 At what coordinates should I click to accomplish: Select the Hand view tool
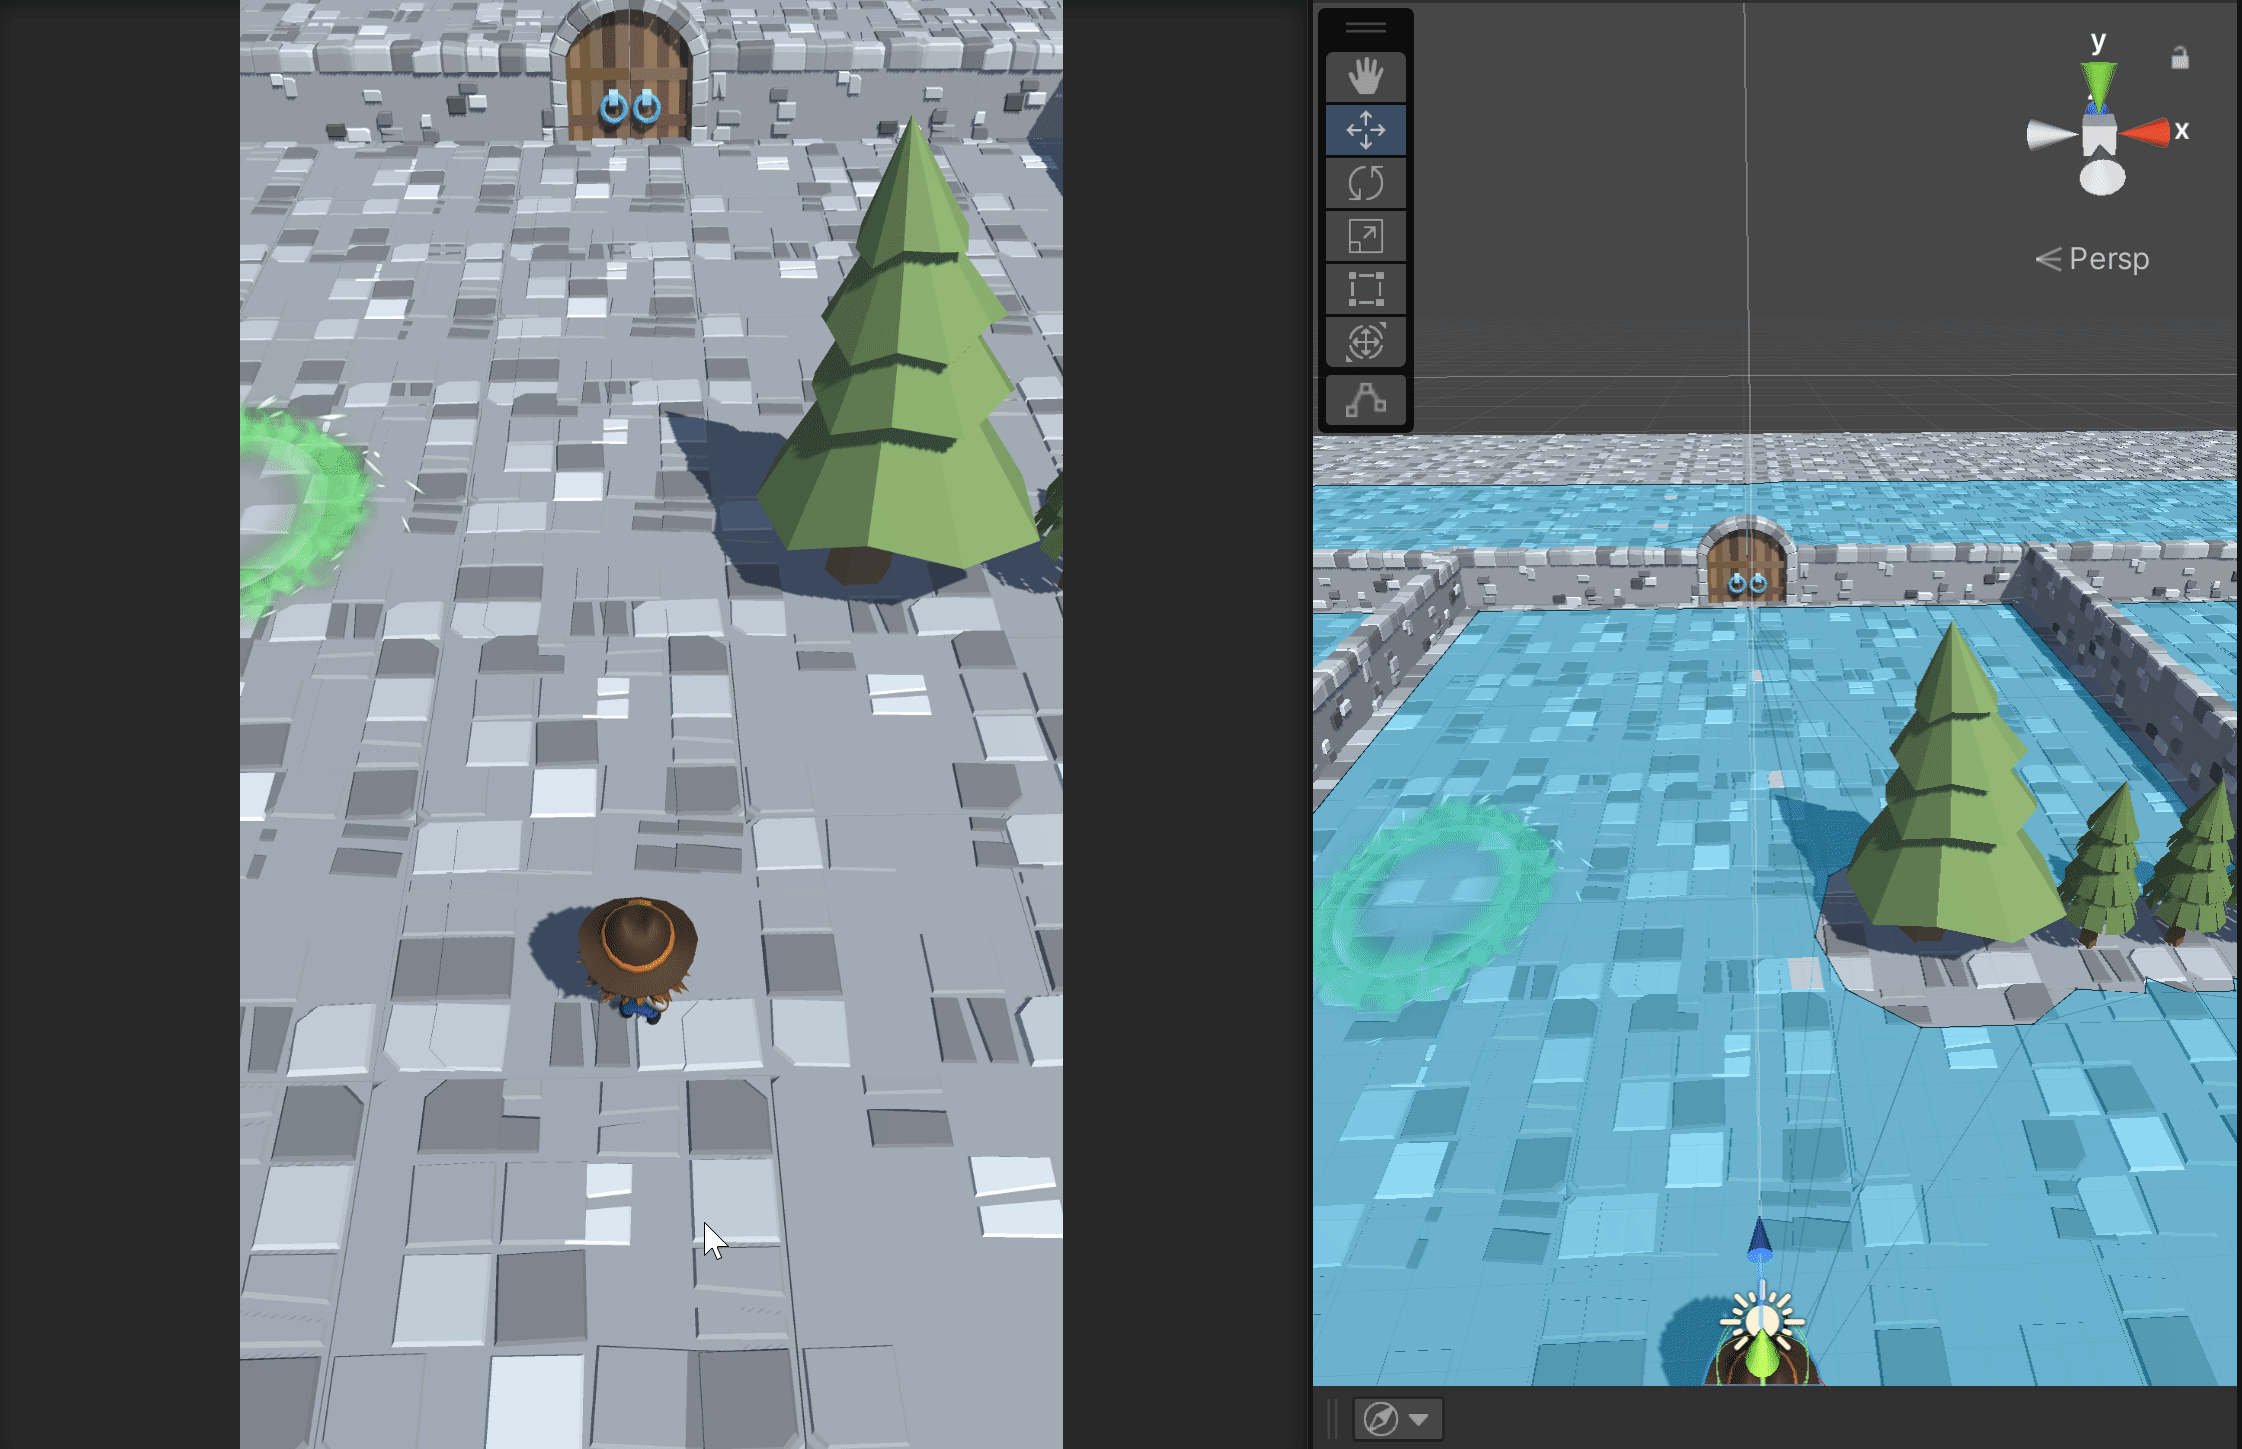click(x=1365, y=77)
